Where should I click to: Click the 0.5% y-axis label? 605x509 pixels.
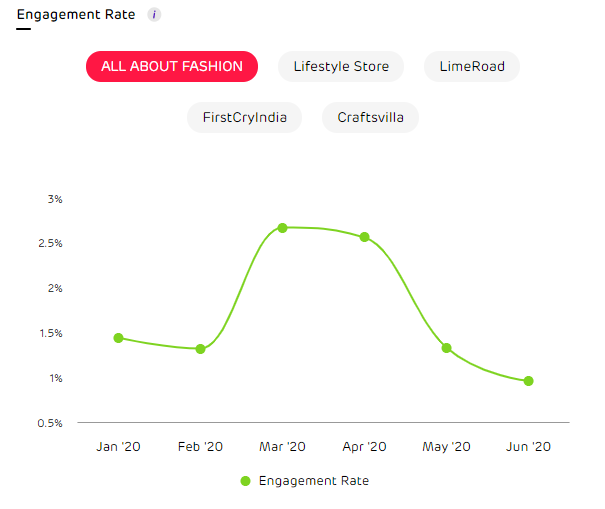pos(51,423)
